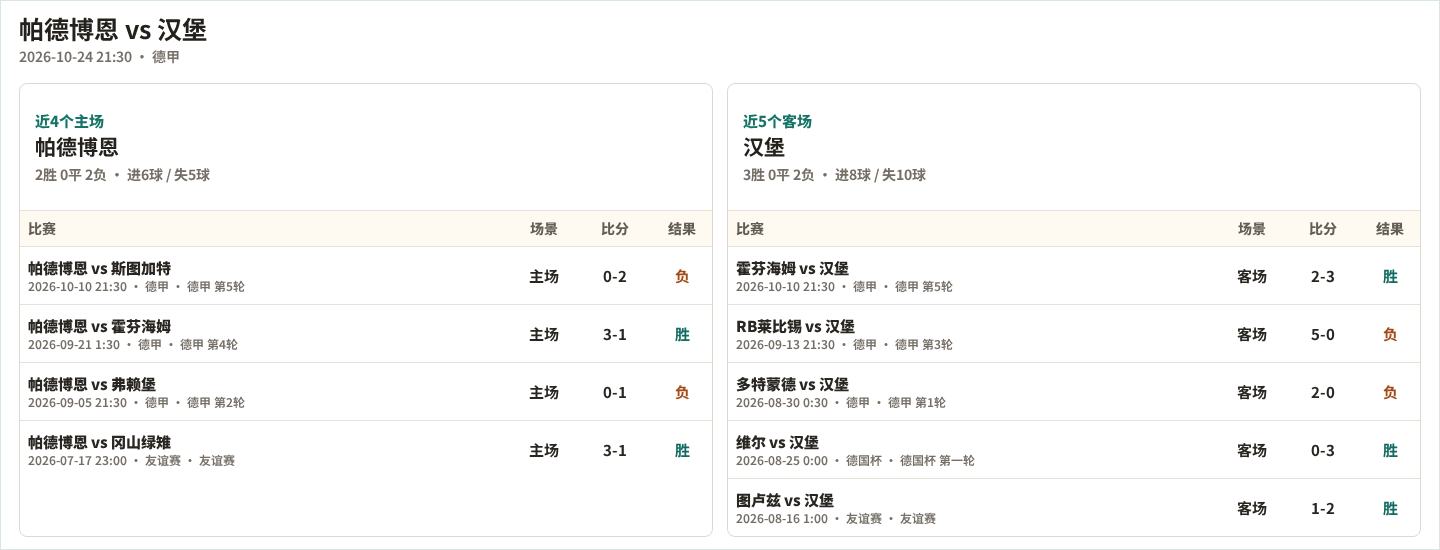Click the 胜 result of 维尔 vs 汉堡

pos(1390,451)
